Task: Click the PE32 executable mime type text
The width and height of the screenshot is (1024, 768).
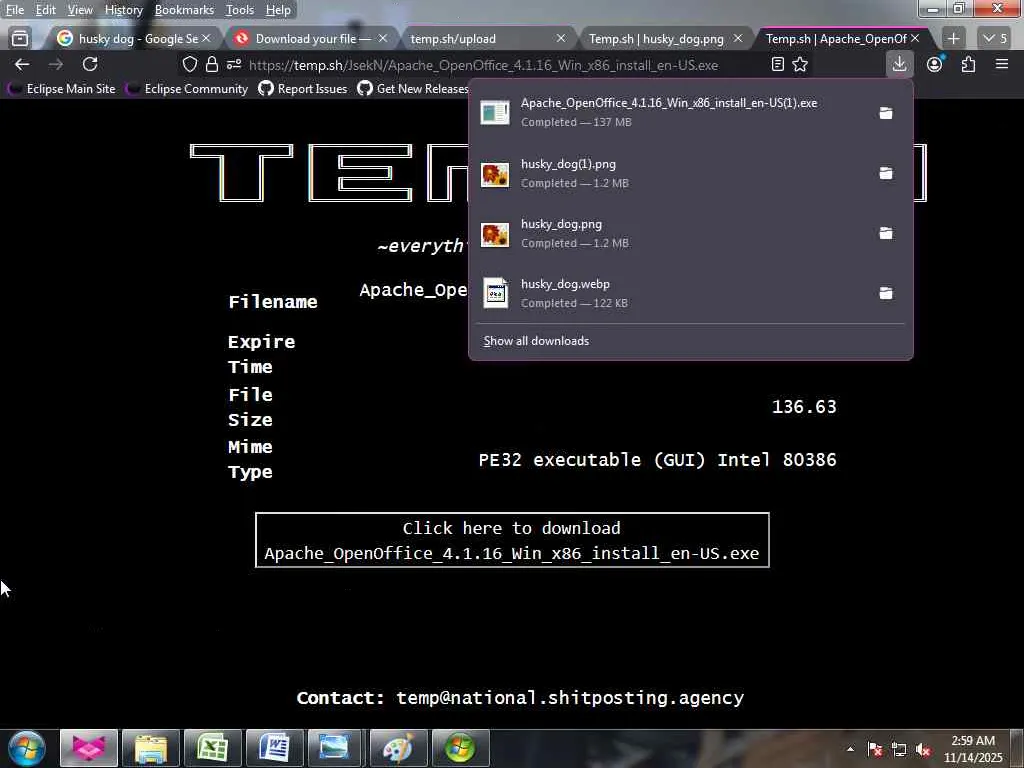Action: point(657,460)
